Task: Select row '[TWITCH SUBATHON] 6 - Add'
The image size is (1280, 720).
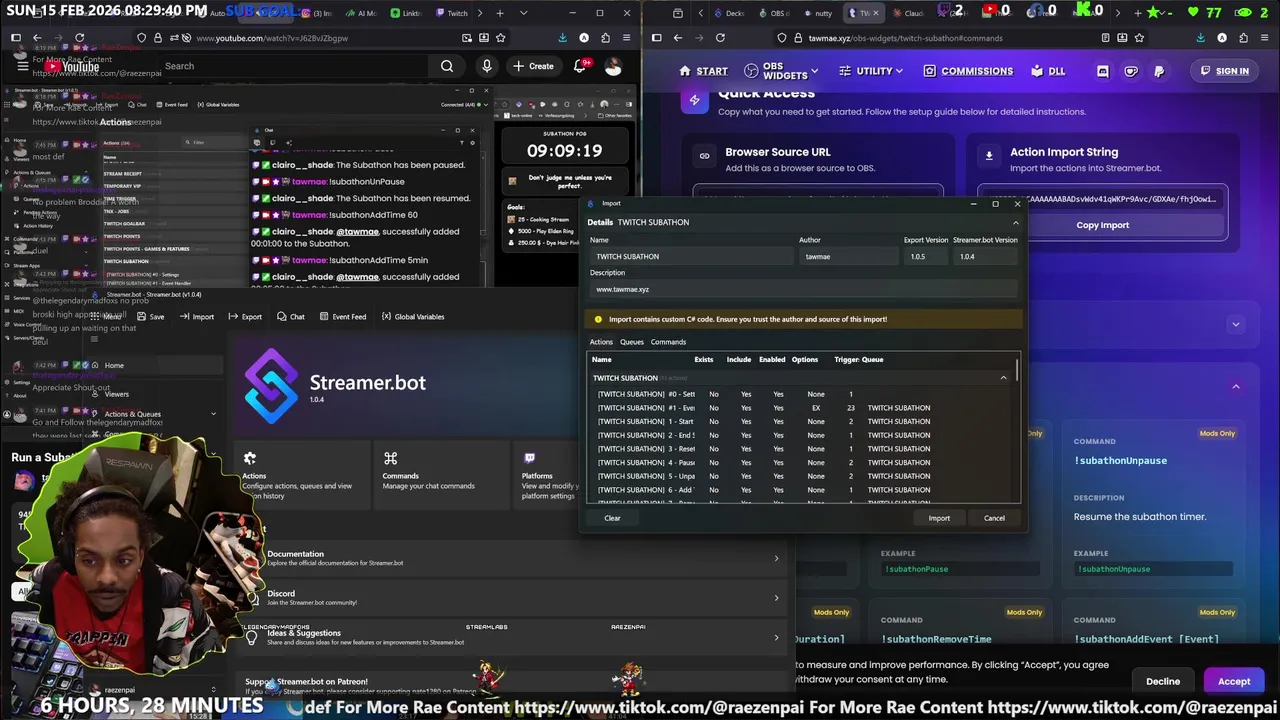Action: pyautogui.click(x=800, y=490)
